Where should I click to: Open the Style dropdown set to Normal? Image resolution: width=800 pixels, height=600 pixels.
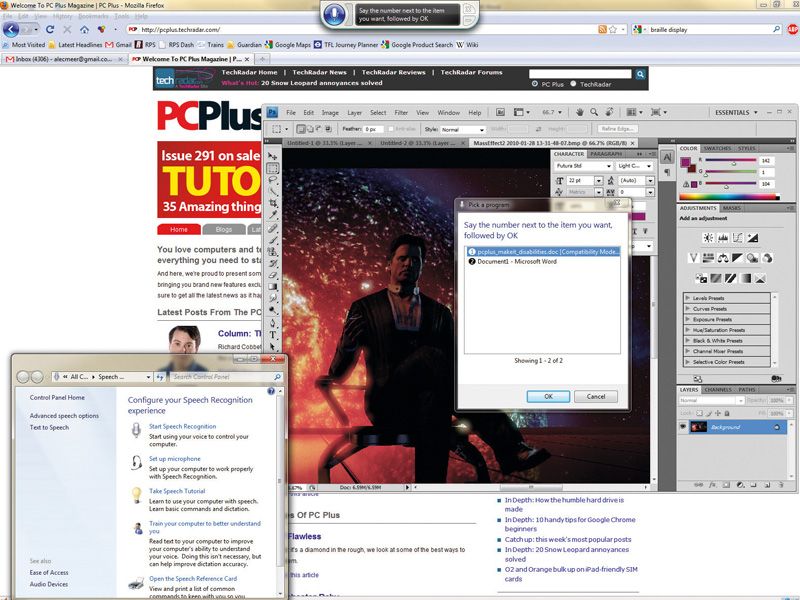[462, 130]
